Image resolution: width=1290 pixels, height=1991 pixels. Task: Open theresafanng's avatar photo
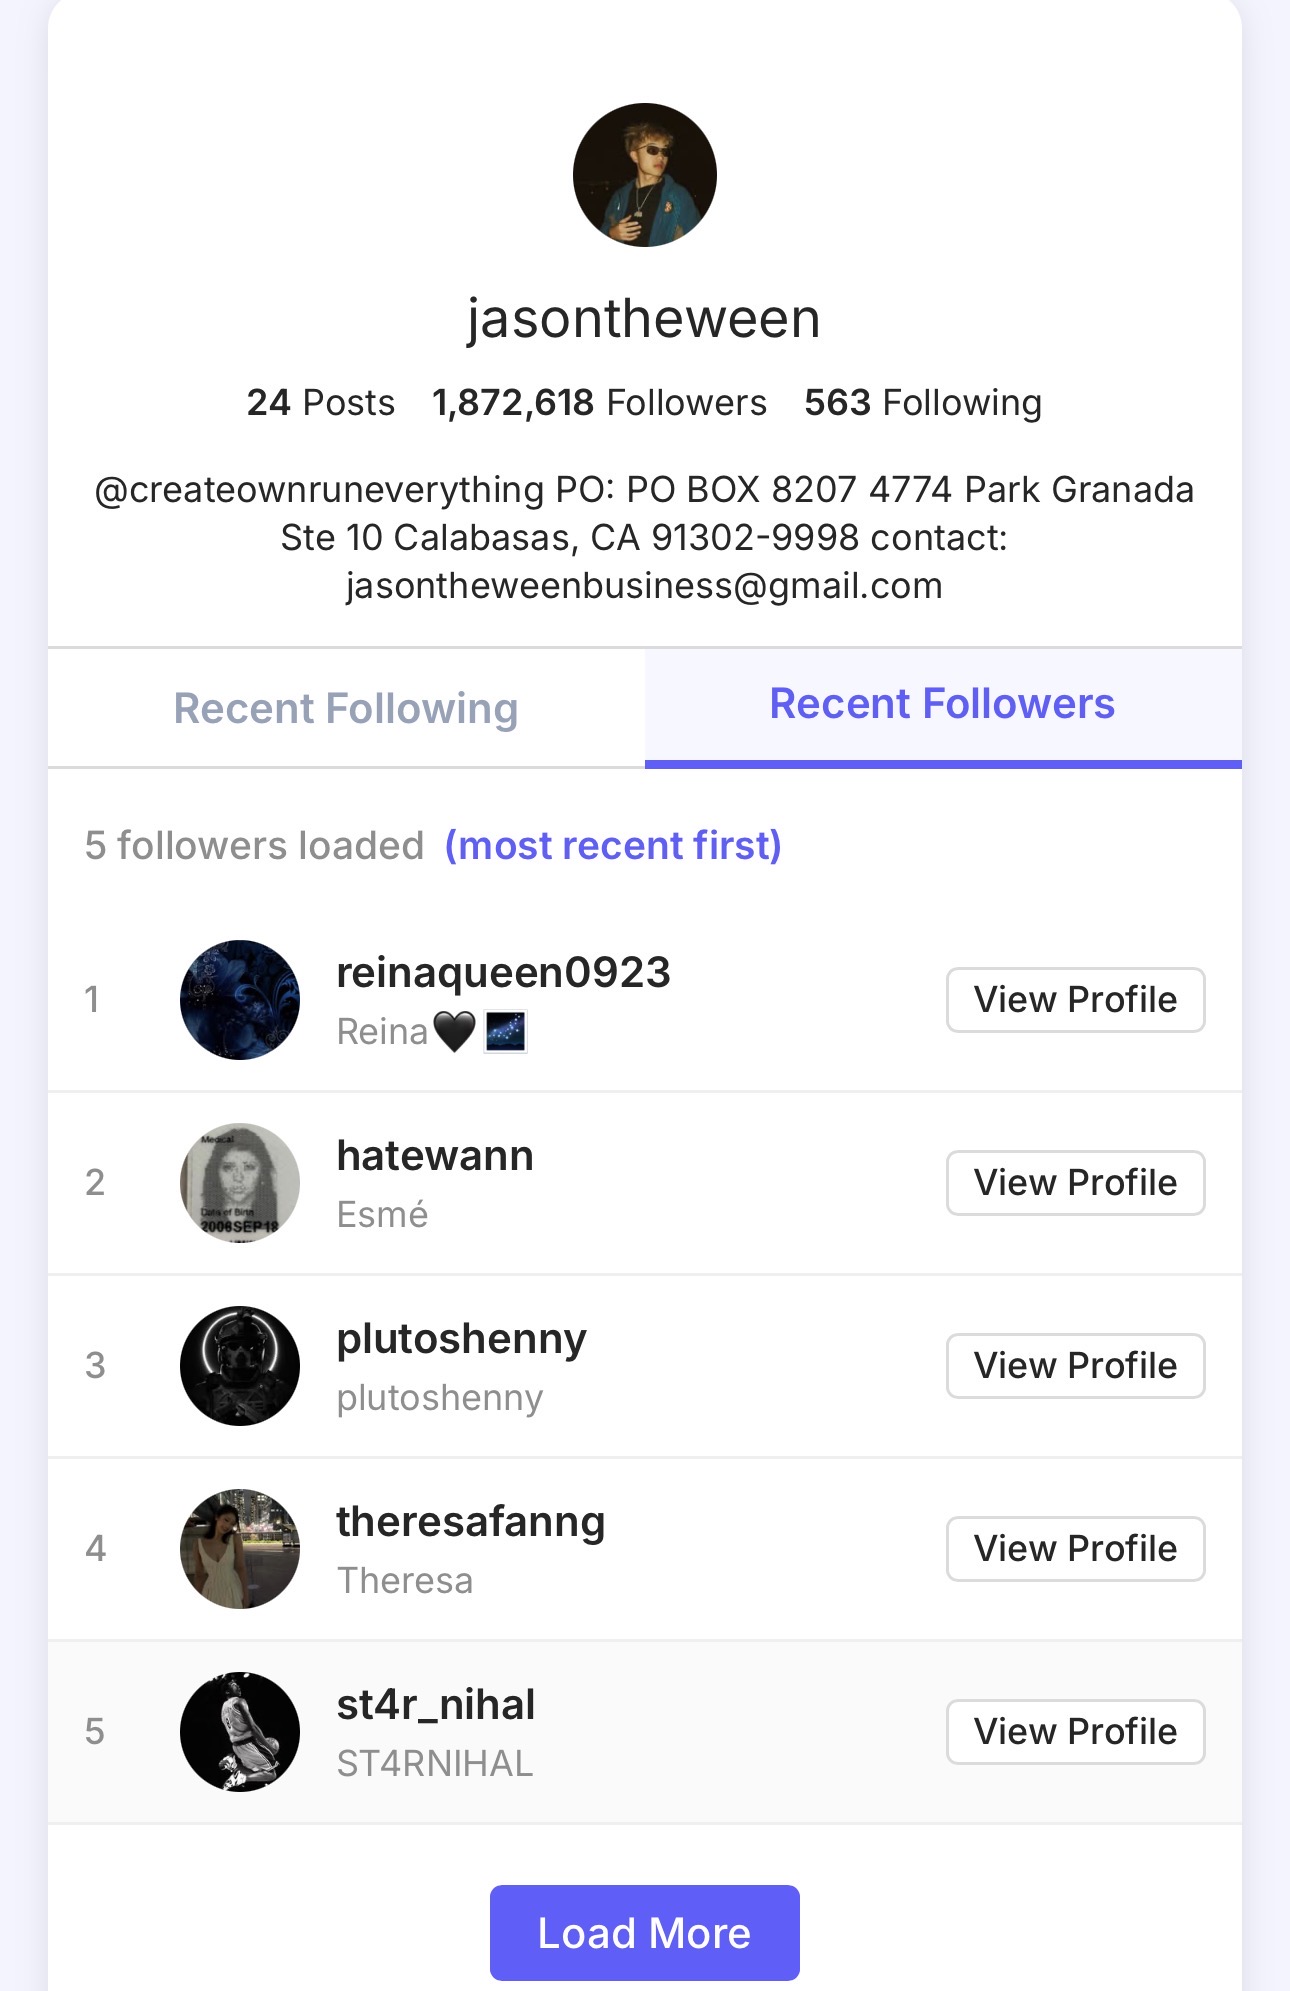(240, 1548)
